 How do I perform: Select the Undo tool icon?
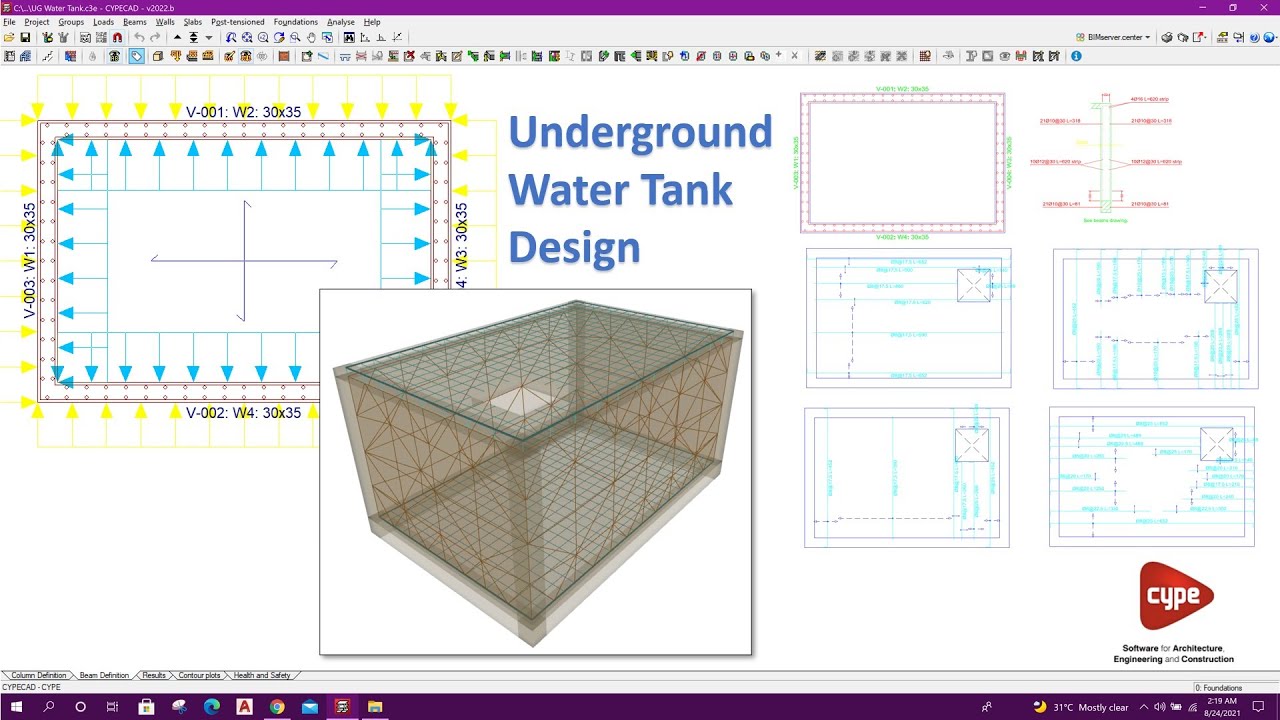139,37
